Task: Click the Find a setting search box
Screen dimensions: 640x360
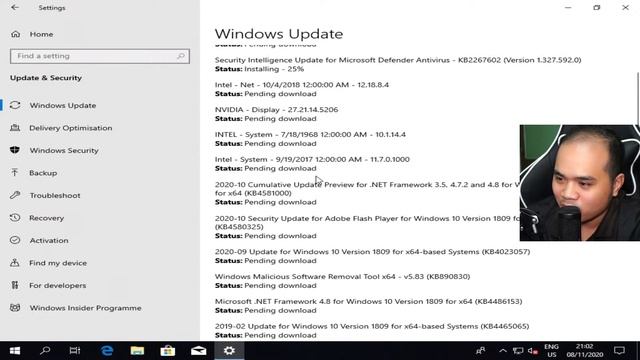Action: (100, 56)
